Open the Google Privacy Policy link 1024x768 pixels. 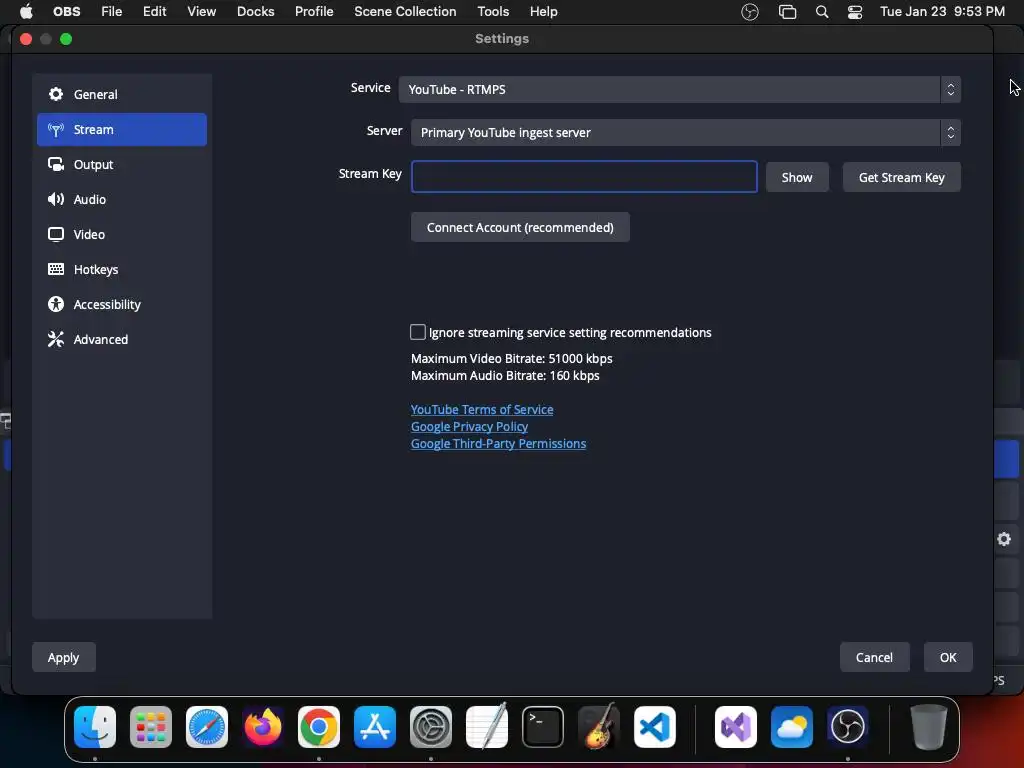pyautogui.click(x=469, y=426)
